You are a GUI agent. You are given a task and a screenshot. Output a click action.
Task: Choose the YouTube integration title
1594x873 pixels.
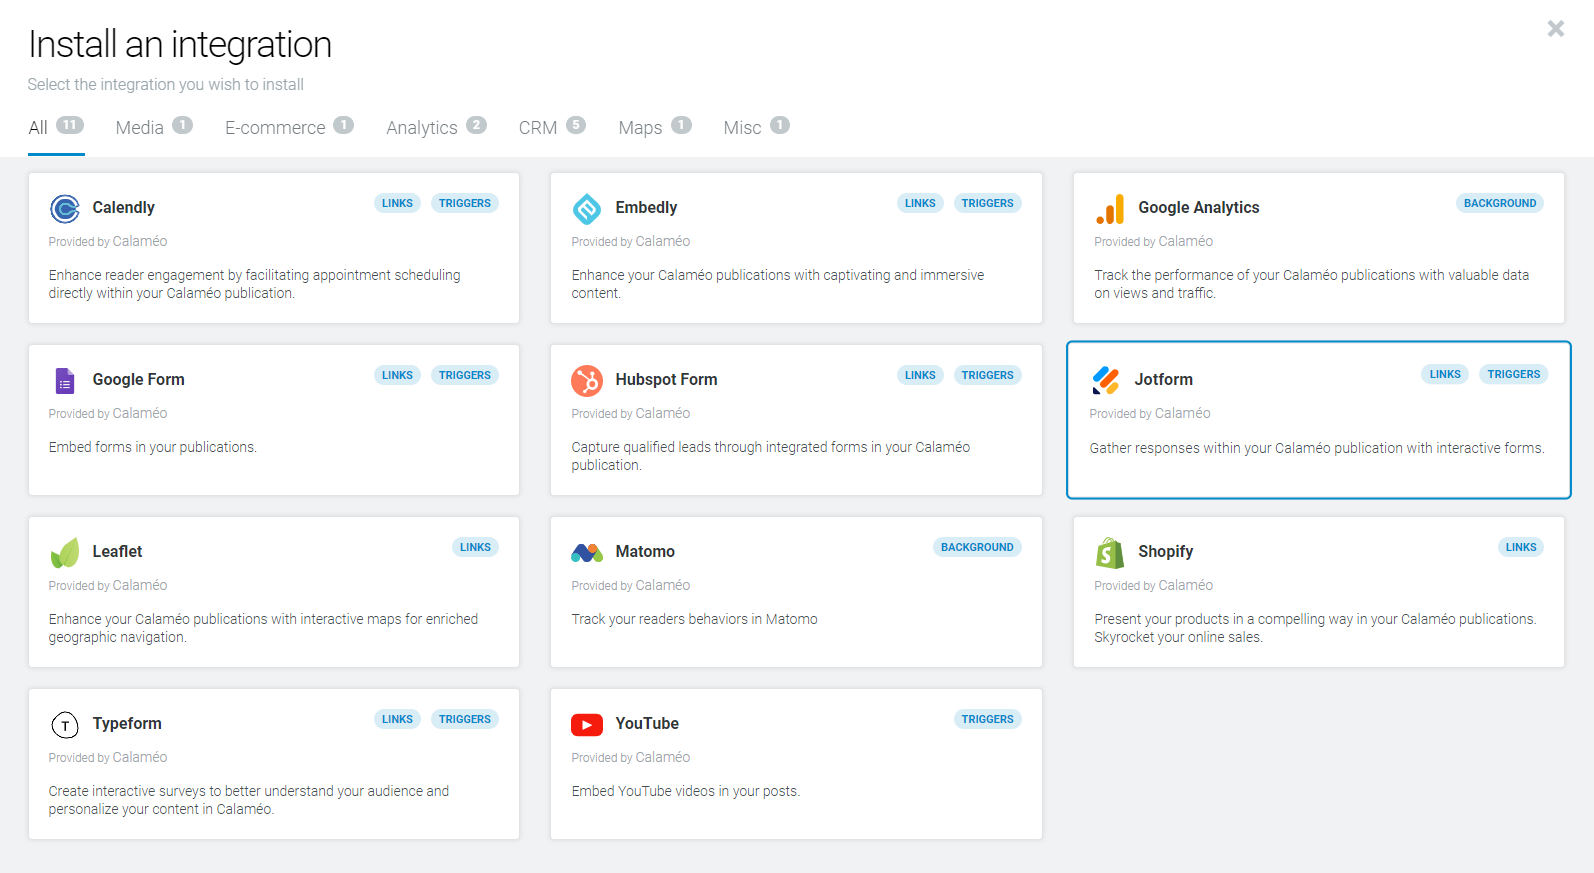pyautogui.click(x=647, y=723)
